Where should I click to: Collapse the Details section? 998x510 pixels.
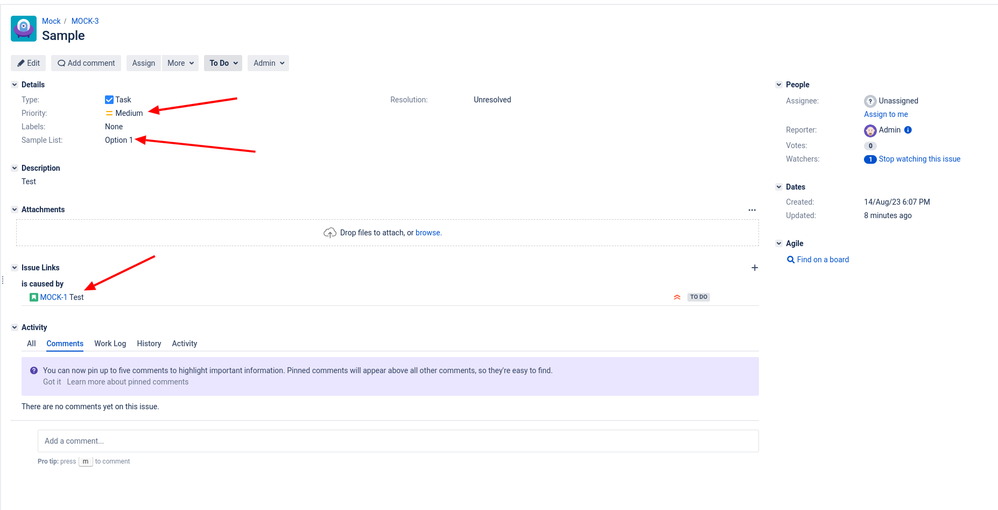15,85
